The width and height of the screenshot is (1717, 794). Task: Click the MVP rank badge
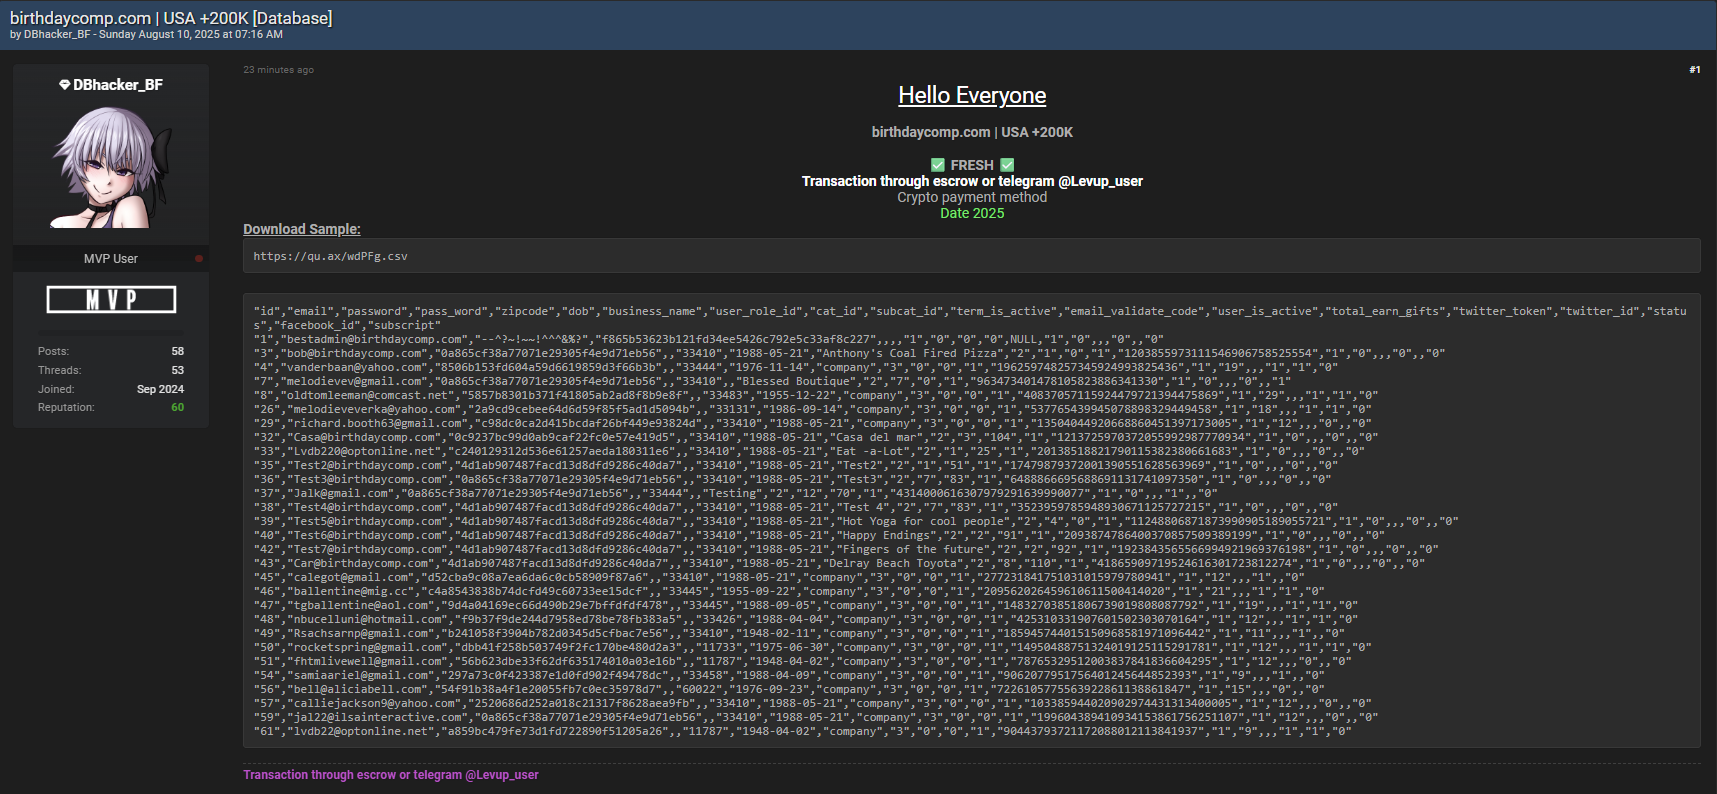click(x=111, y=299)
